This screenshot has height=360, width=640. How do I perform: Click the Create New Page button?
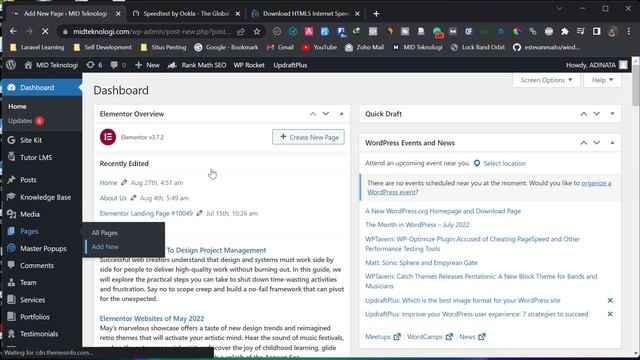tap(308, 137)
